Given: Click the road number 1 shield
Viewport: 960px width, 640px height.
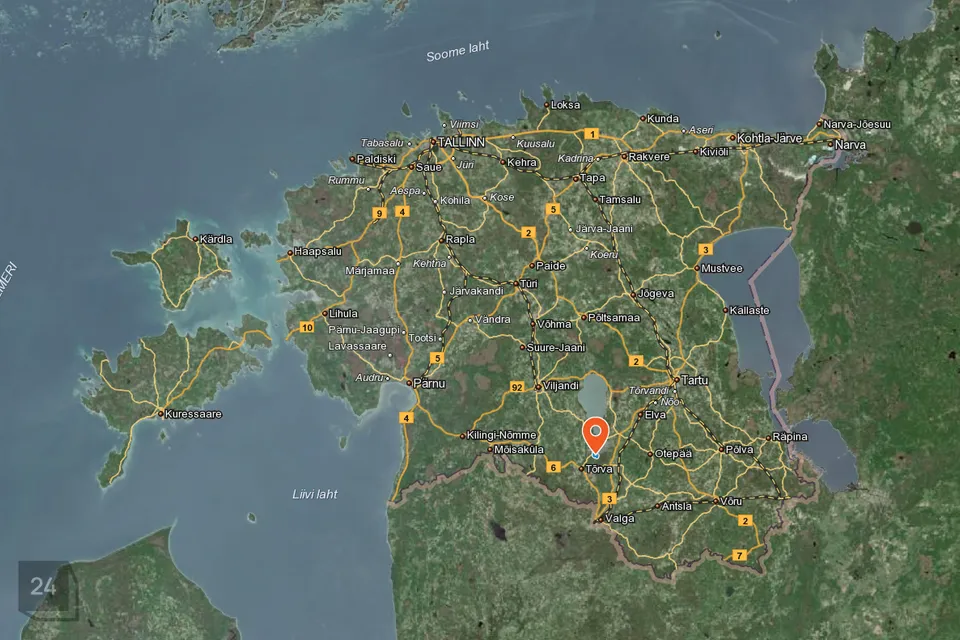Looking at the screenshot, I should tap(591, 133).
